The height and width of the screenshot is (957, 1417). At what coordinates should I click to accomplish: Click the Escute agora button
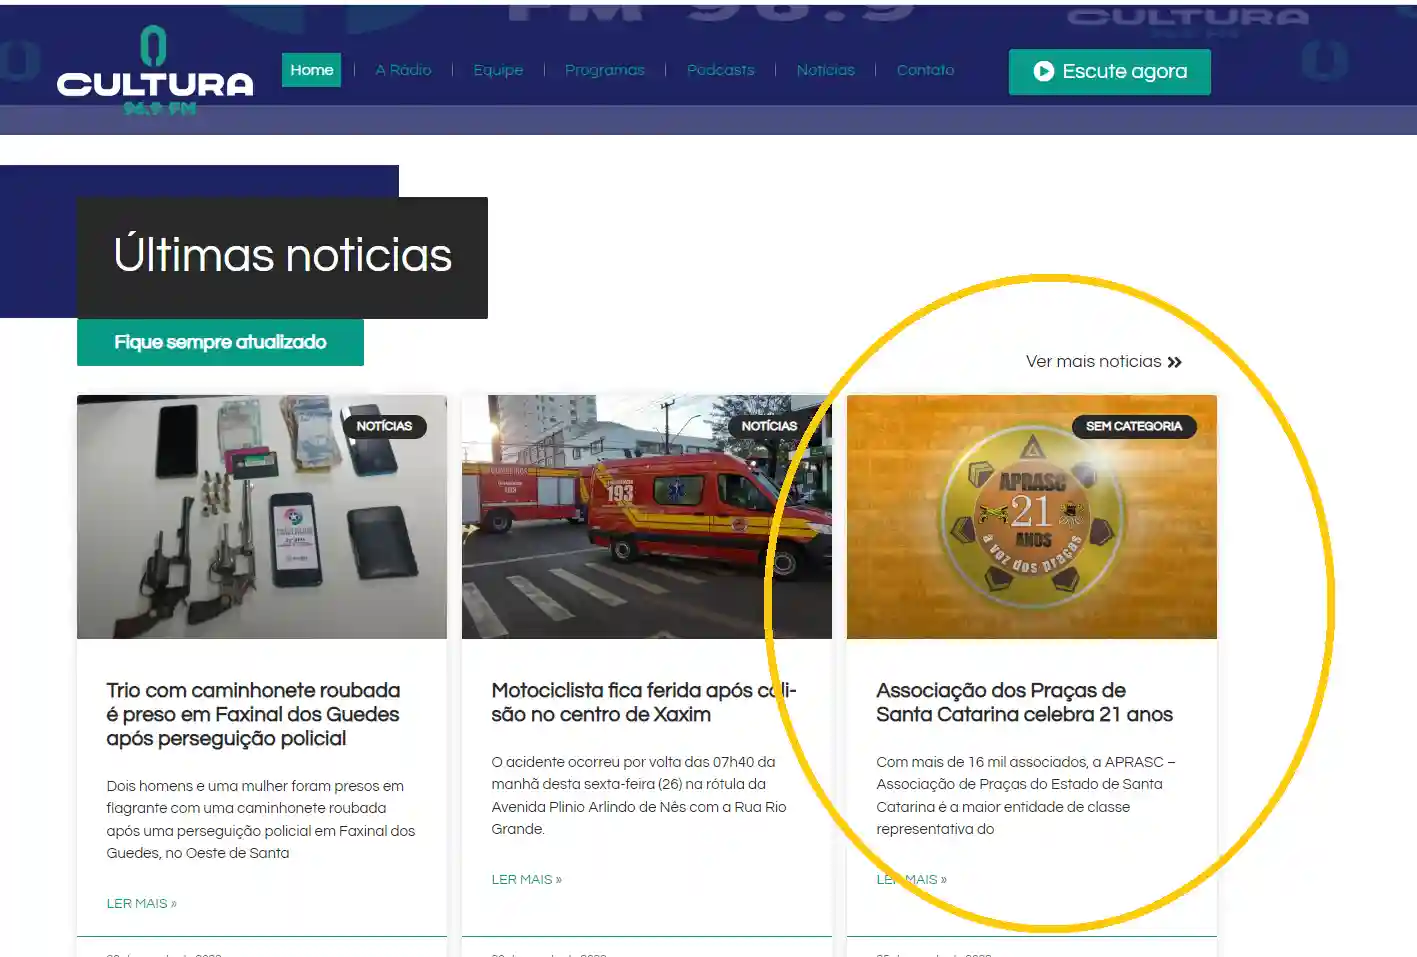(x=1109, y=72)
